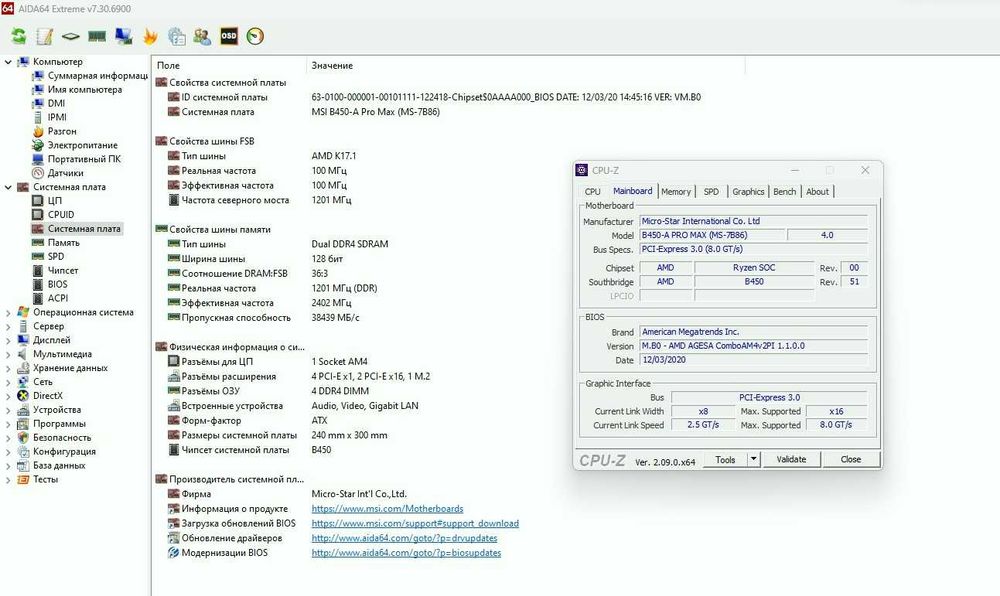
Task: Expand the Устройства tree node
Action: (x=8, y=410)
